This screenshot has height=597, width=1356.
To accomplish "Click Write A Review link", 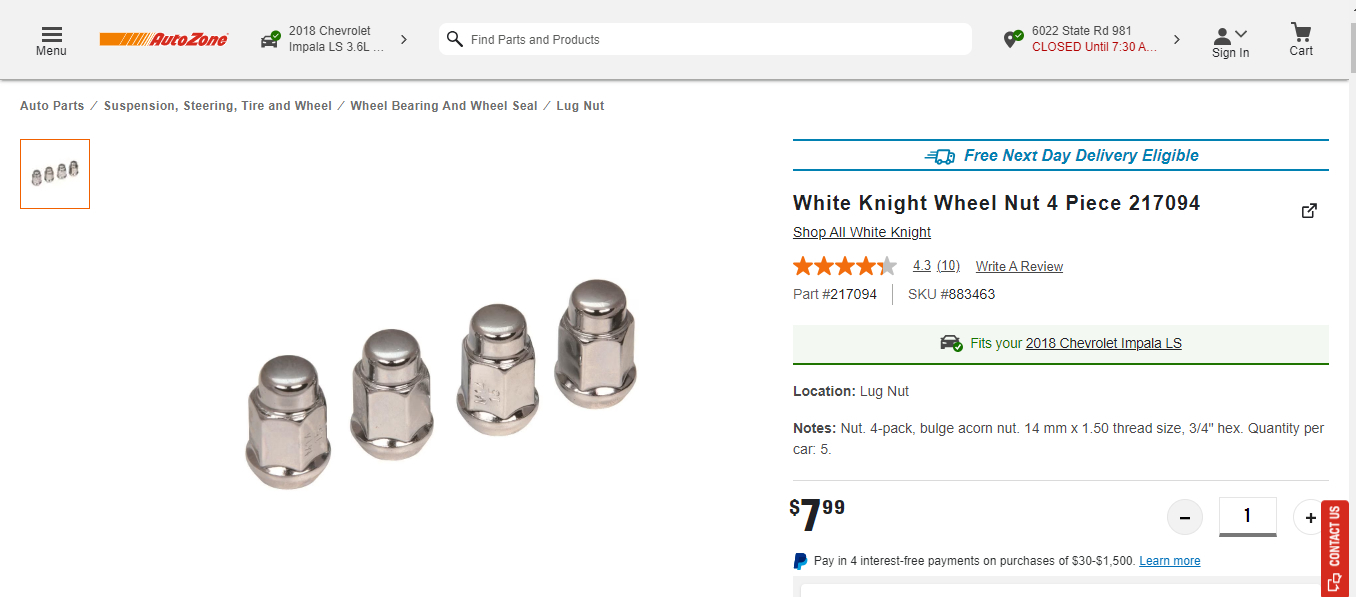I will 1019,266.
